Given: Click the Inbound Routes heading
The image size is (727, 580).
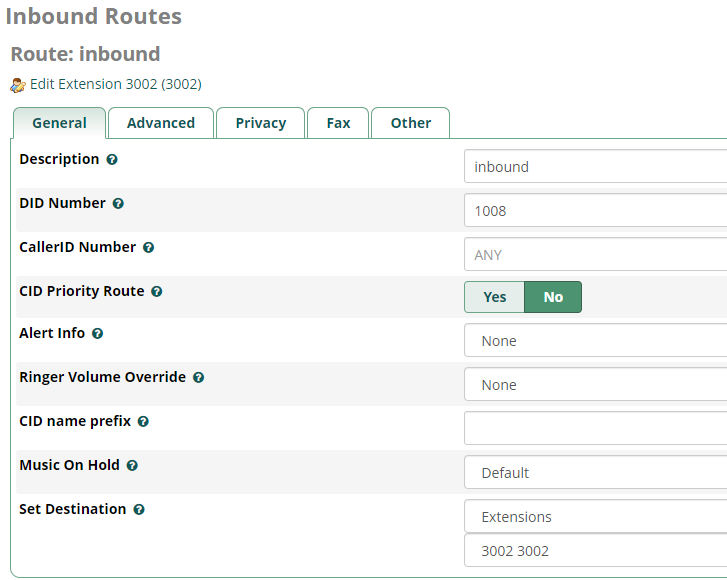Looking at the screenshot, I should (x=94, y=16).
